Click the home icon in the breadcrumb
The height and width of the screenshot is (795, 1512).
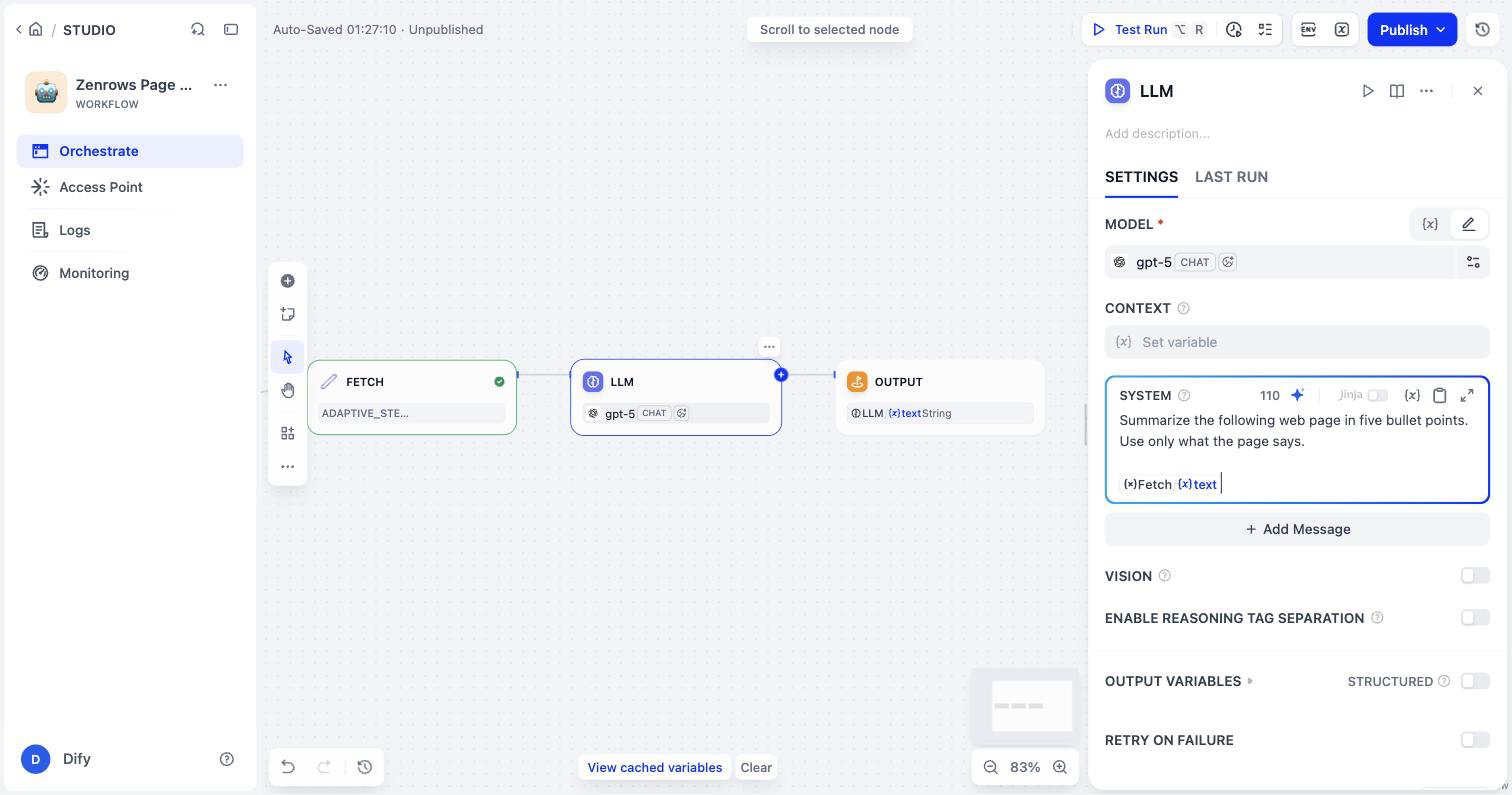36,29
